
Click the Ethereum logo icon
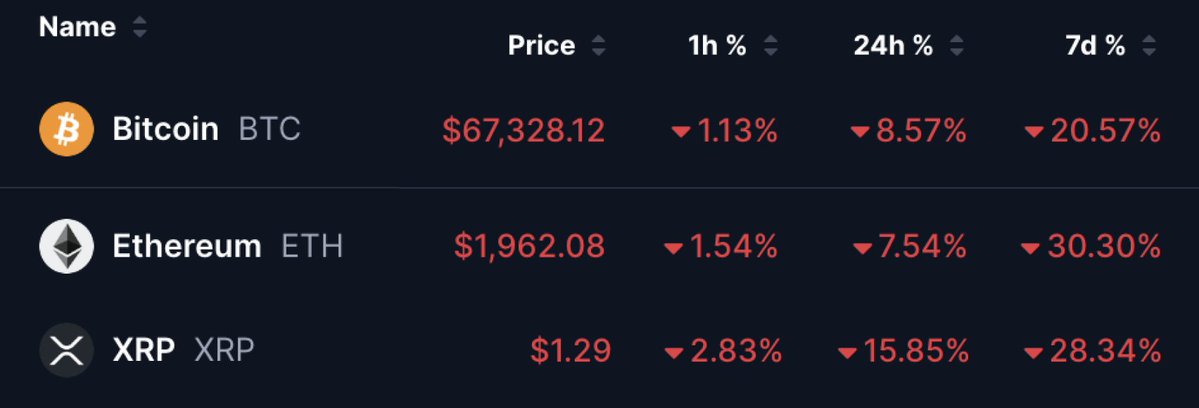(66, 246)
